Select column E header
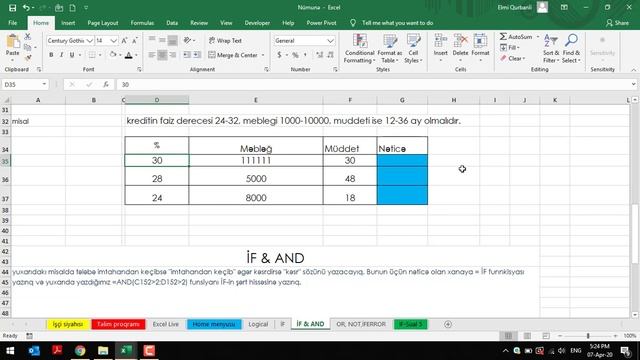This screenshot has width=640, height=360. [x=256, y=100]
